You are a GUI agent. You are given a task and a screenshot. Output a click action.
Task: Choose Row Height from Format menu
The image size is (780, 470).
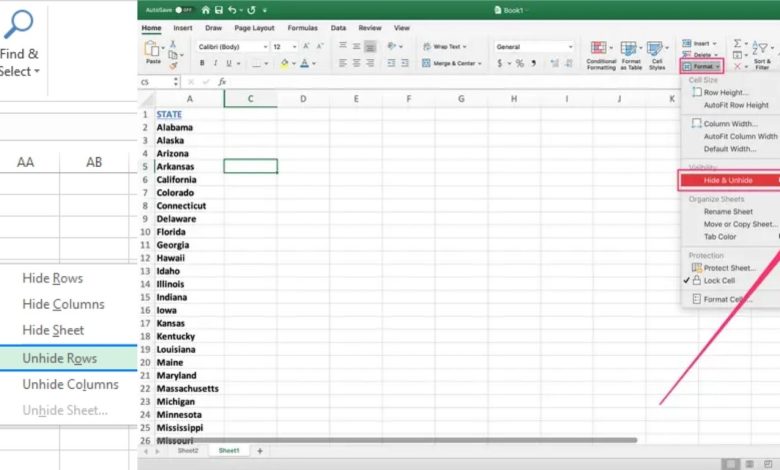click(725, 93)
